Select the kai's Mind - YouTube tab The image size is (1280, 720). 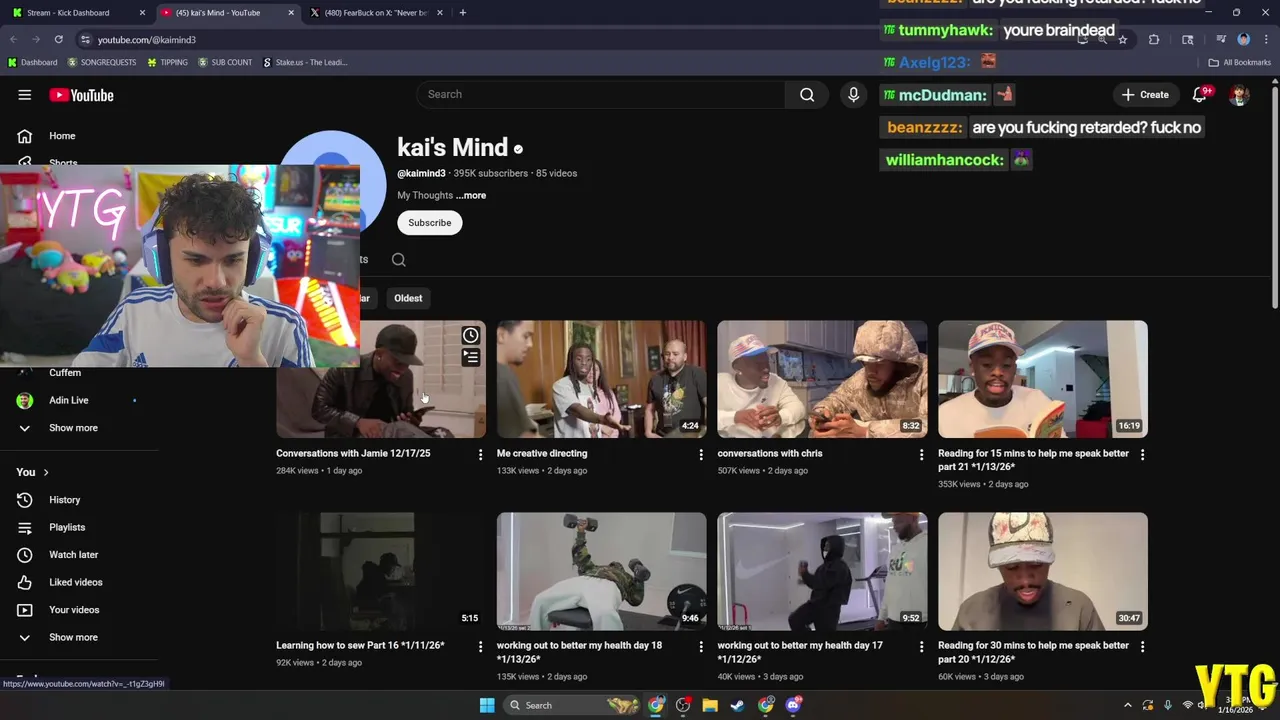228,13
